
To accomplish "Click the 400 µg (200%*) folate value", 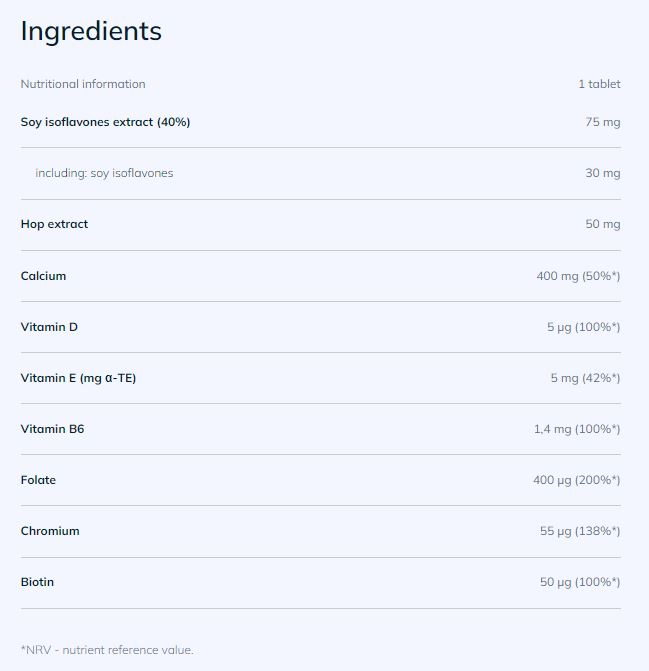I will click(x=576, y=480).
